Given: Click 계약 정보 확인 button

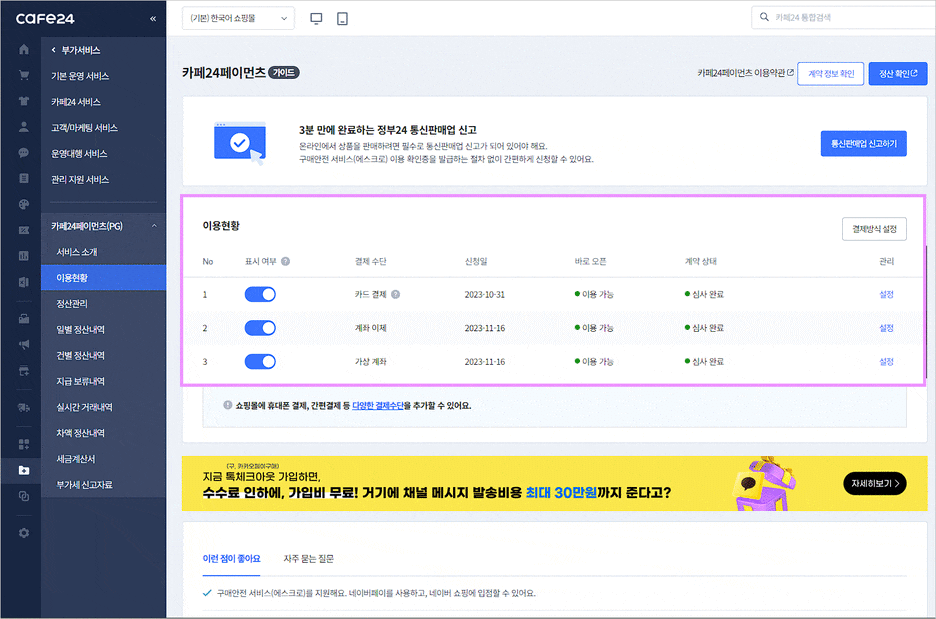Looking at the screenshot, I should point(830,73).
